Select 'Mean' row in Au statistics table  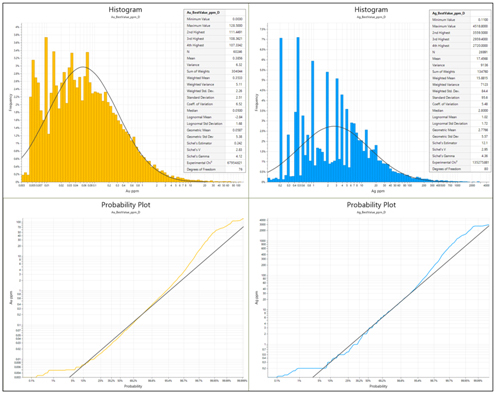click(x=215, y=58)
